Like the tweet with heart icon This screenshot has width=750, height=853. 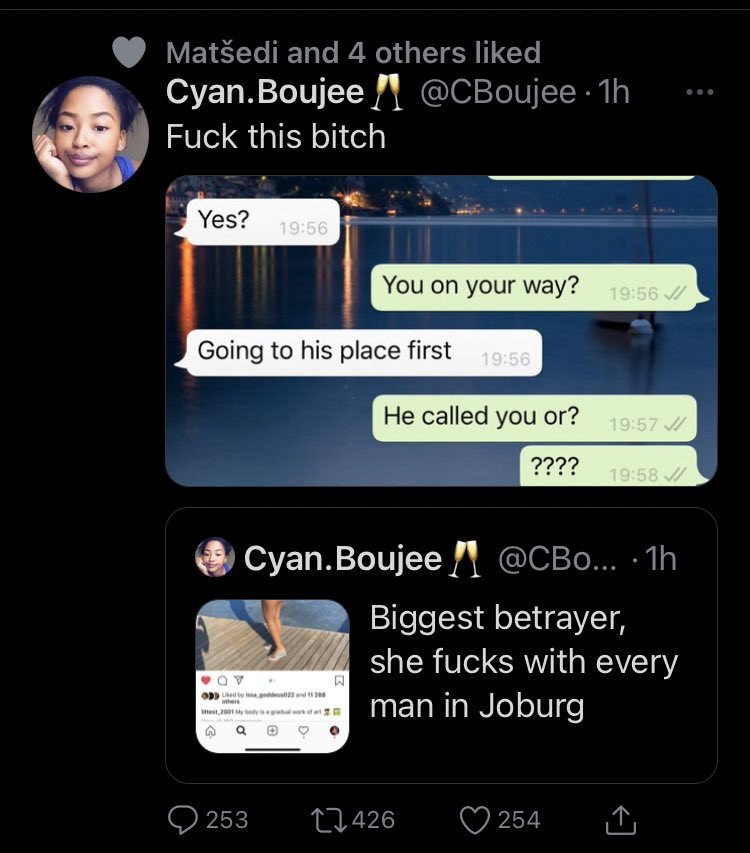[475, 820]
